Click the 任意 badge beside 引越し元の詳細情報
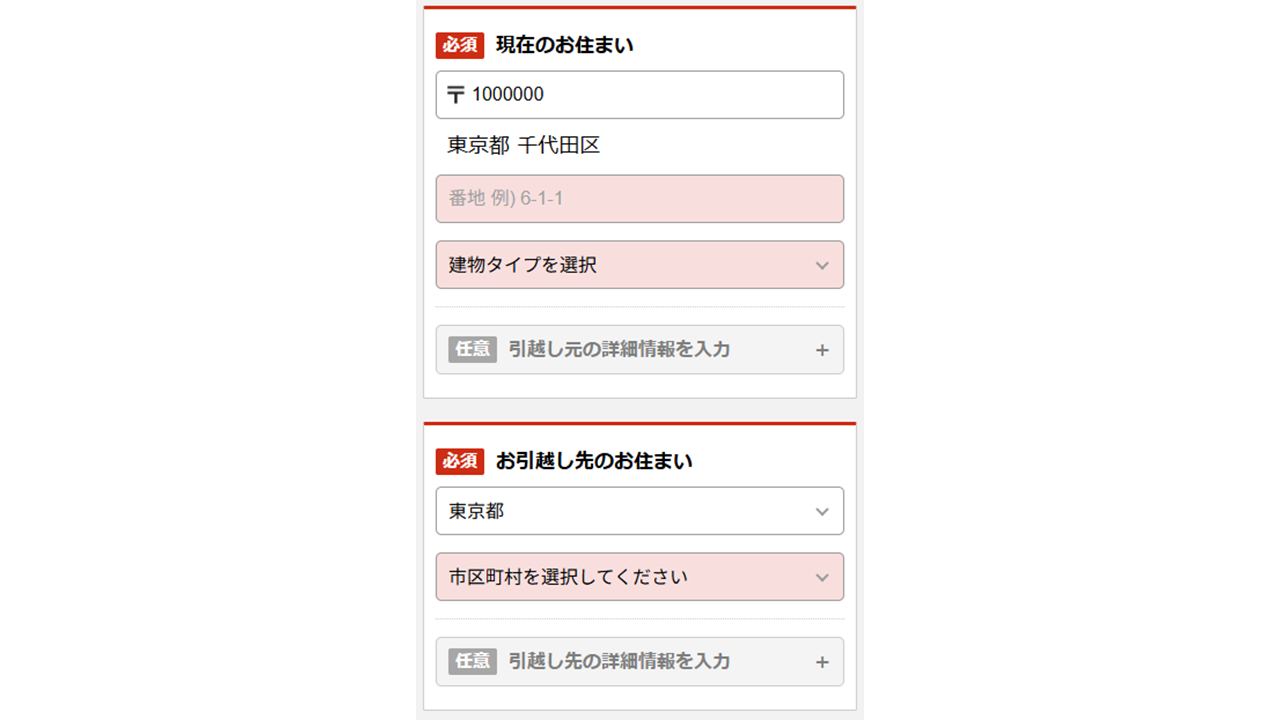 [x=472, y=349]
